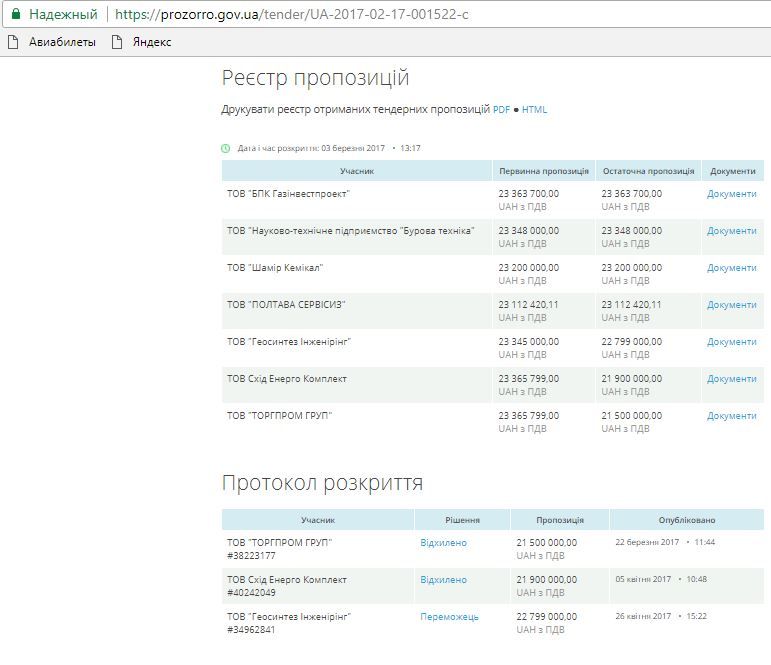Click the Остаточна пропозиція column header
Viewport: 771px width, 665px height.
[649, 171]
